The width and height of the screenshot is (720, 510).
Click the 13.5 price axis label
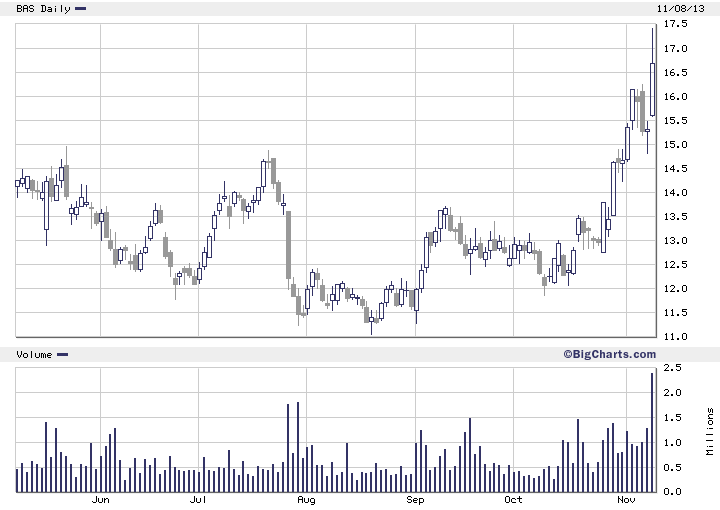click(675, 217)
